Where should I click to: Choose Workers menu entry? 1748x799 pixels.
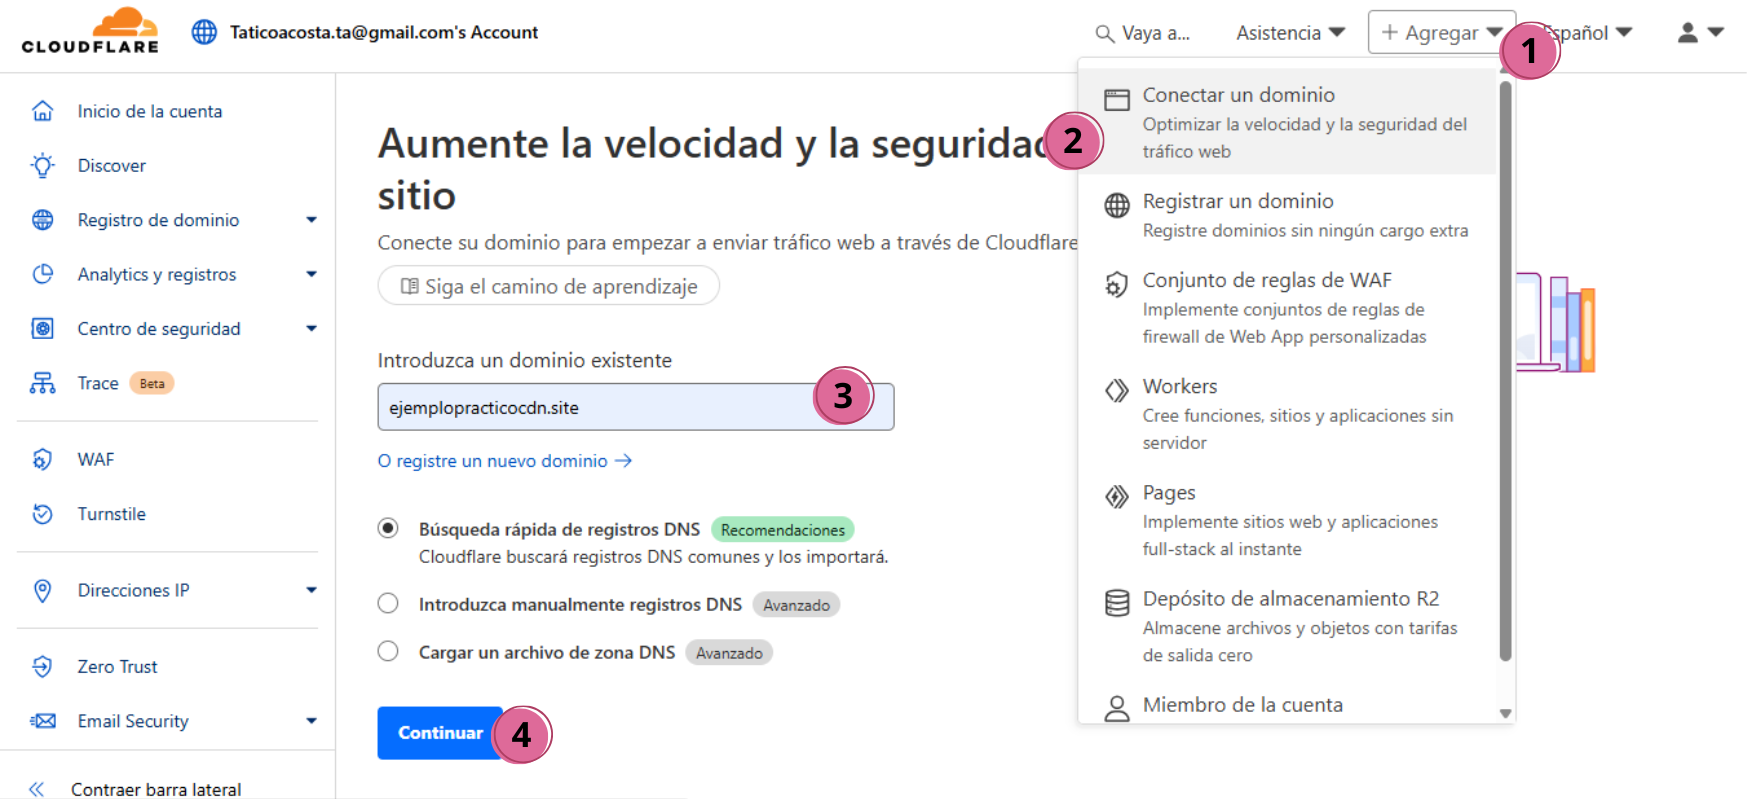[1287, 414]
